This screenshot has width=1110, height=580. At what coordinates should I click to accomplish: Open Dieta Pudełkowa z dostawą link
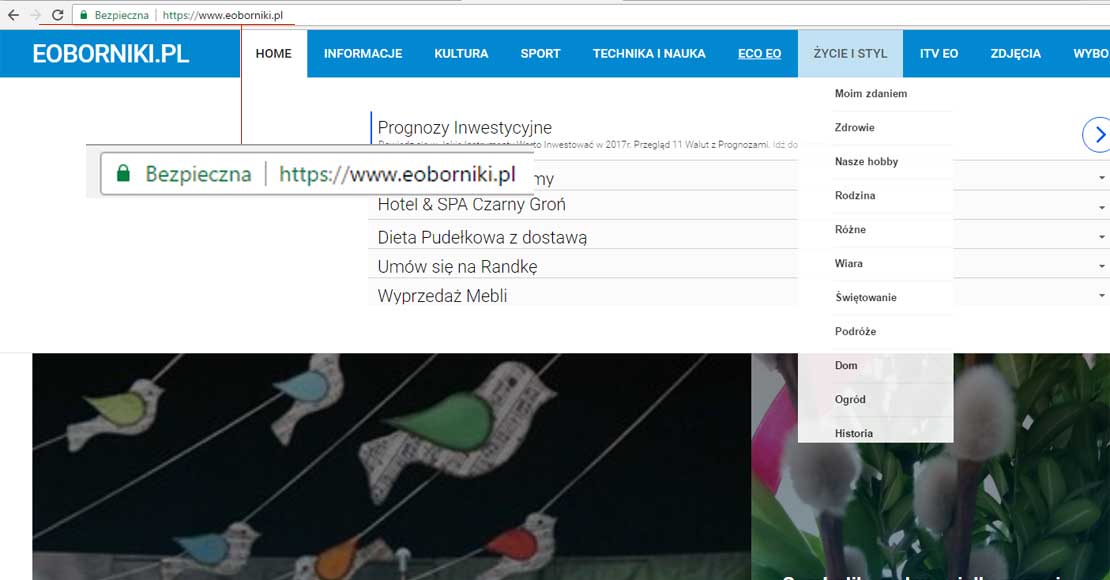click(x=482, y=237)
